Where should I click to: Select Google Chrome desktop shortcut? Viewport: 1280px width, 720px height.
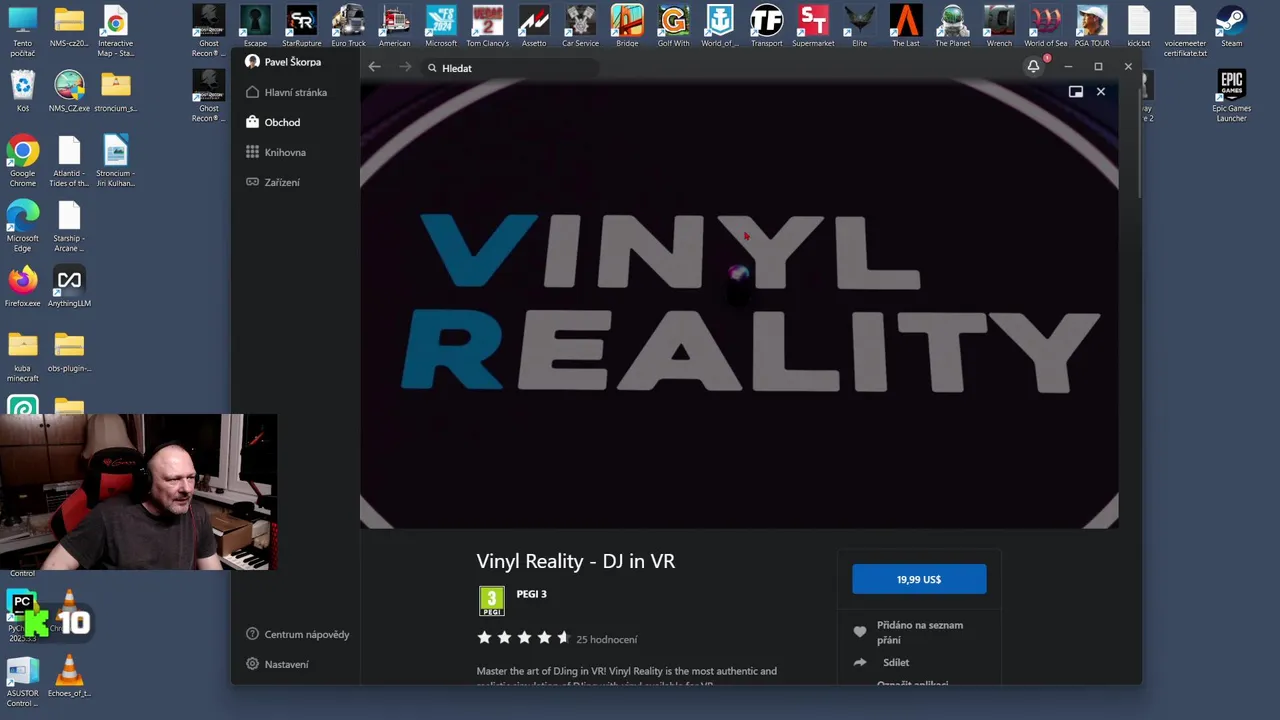click(x=22, y=162)
